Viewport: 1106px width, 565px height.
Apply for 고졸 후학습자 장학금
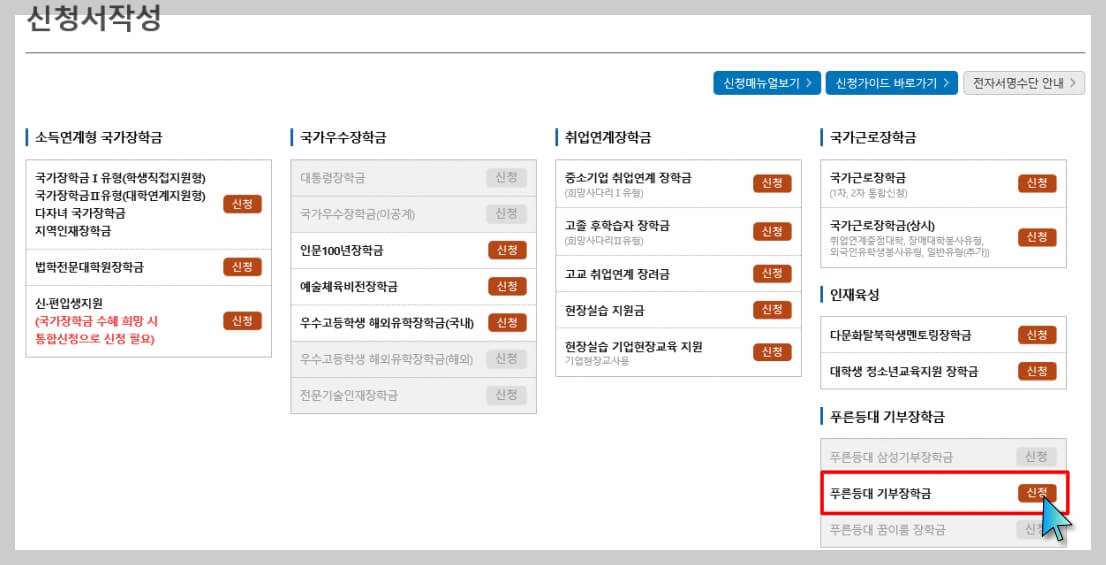tap(772, 231)
